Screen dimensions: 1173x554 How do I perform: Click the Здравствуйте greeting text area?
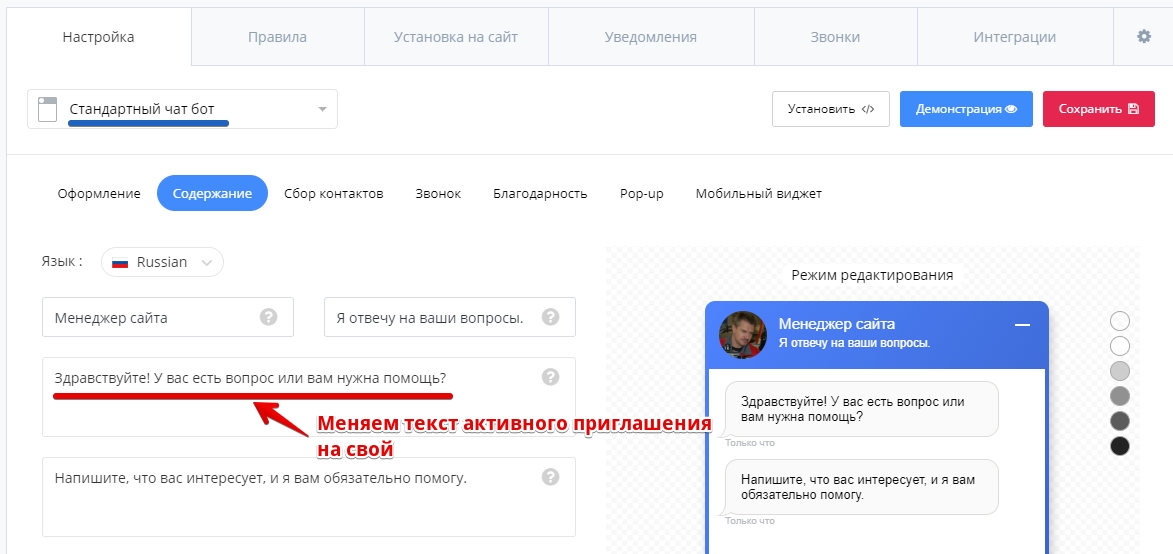[309, 396]
